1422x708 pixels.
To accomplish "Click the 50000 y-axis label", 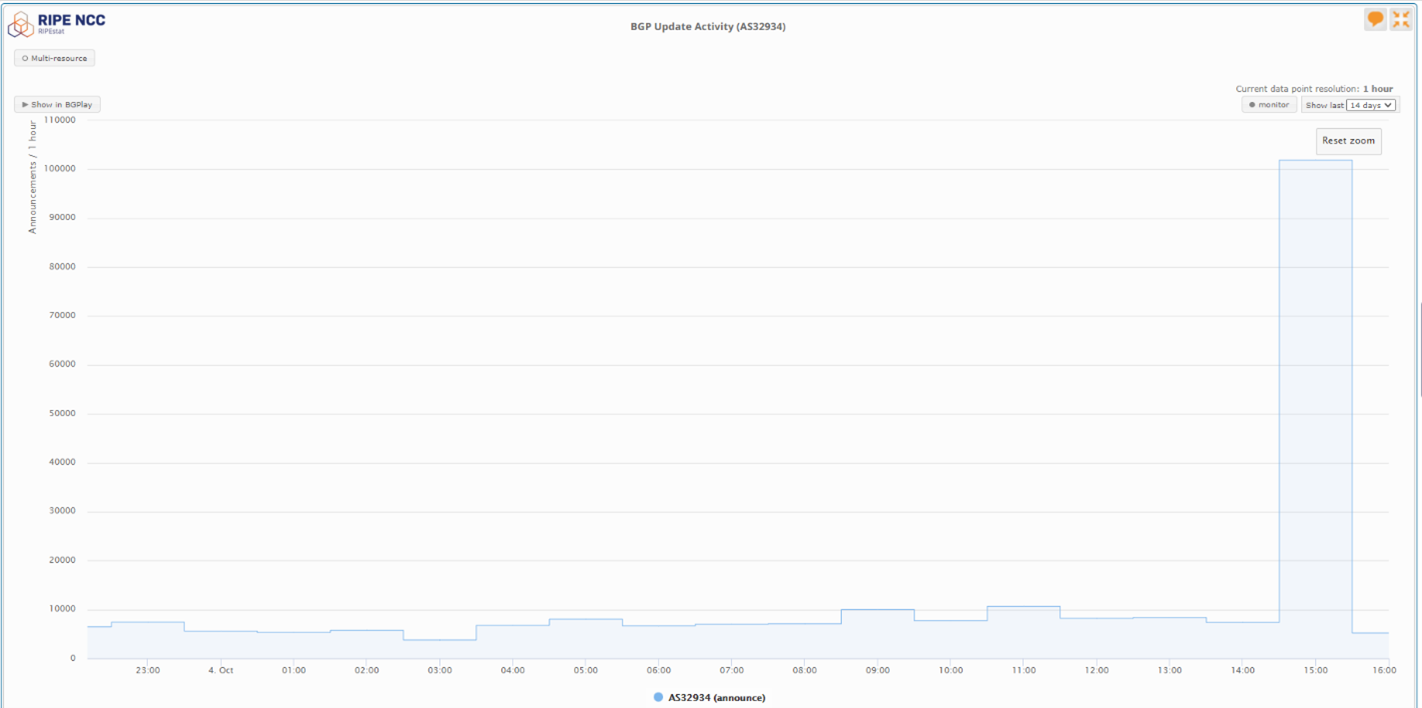I will pos(61,414).
